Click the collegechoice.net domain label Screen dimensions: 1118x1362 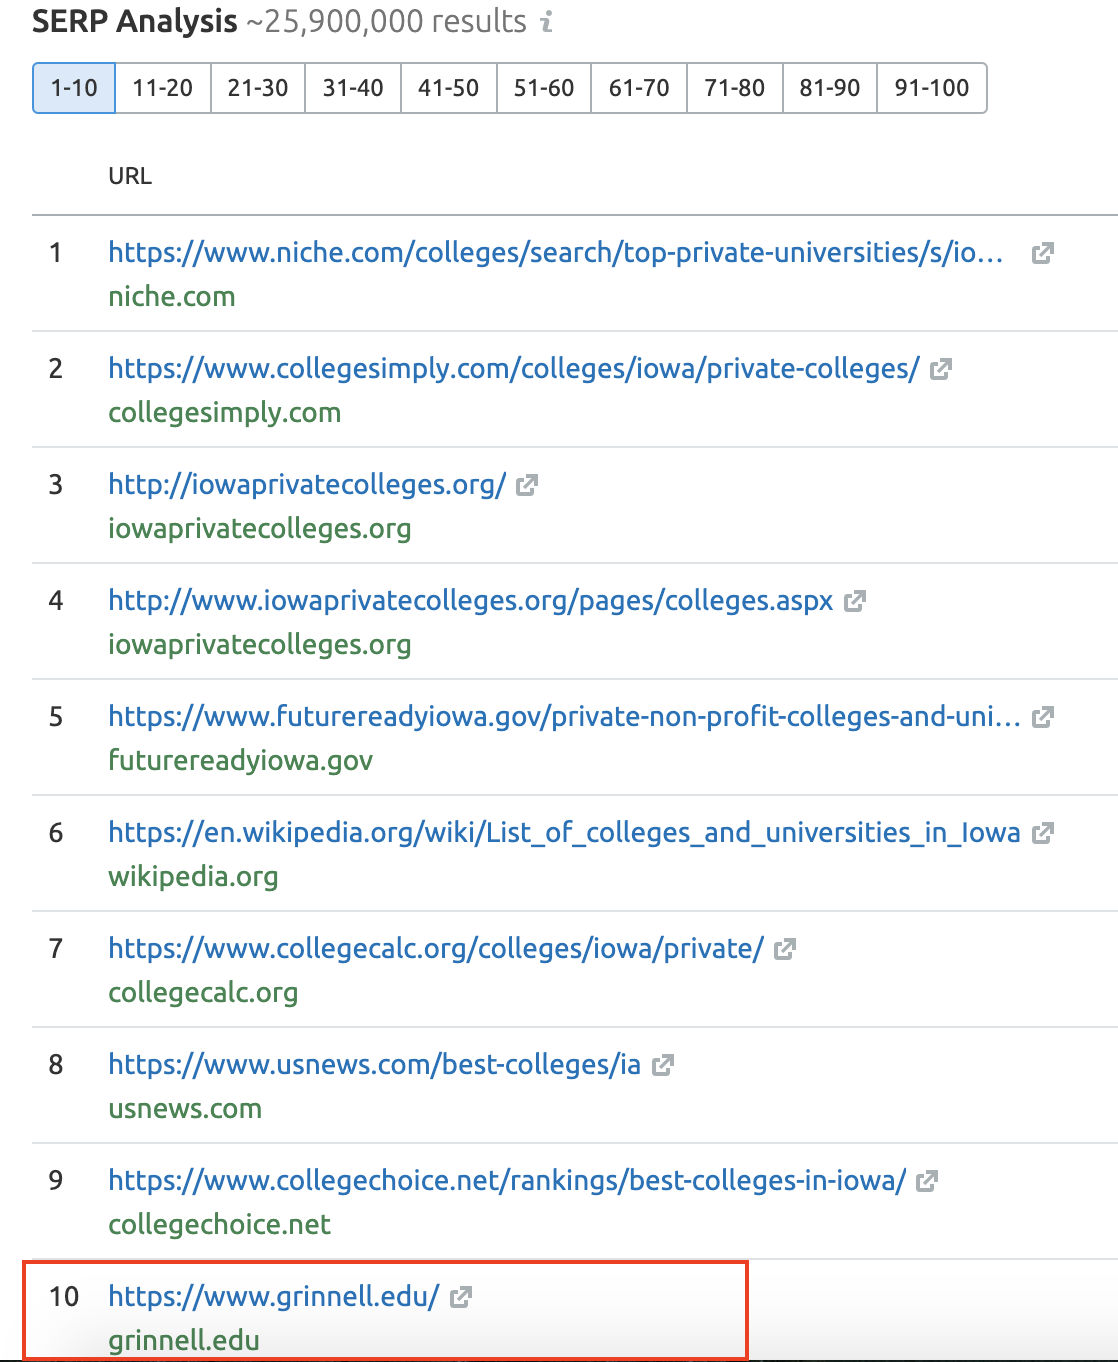pos(219,1225)
